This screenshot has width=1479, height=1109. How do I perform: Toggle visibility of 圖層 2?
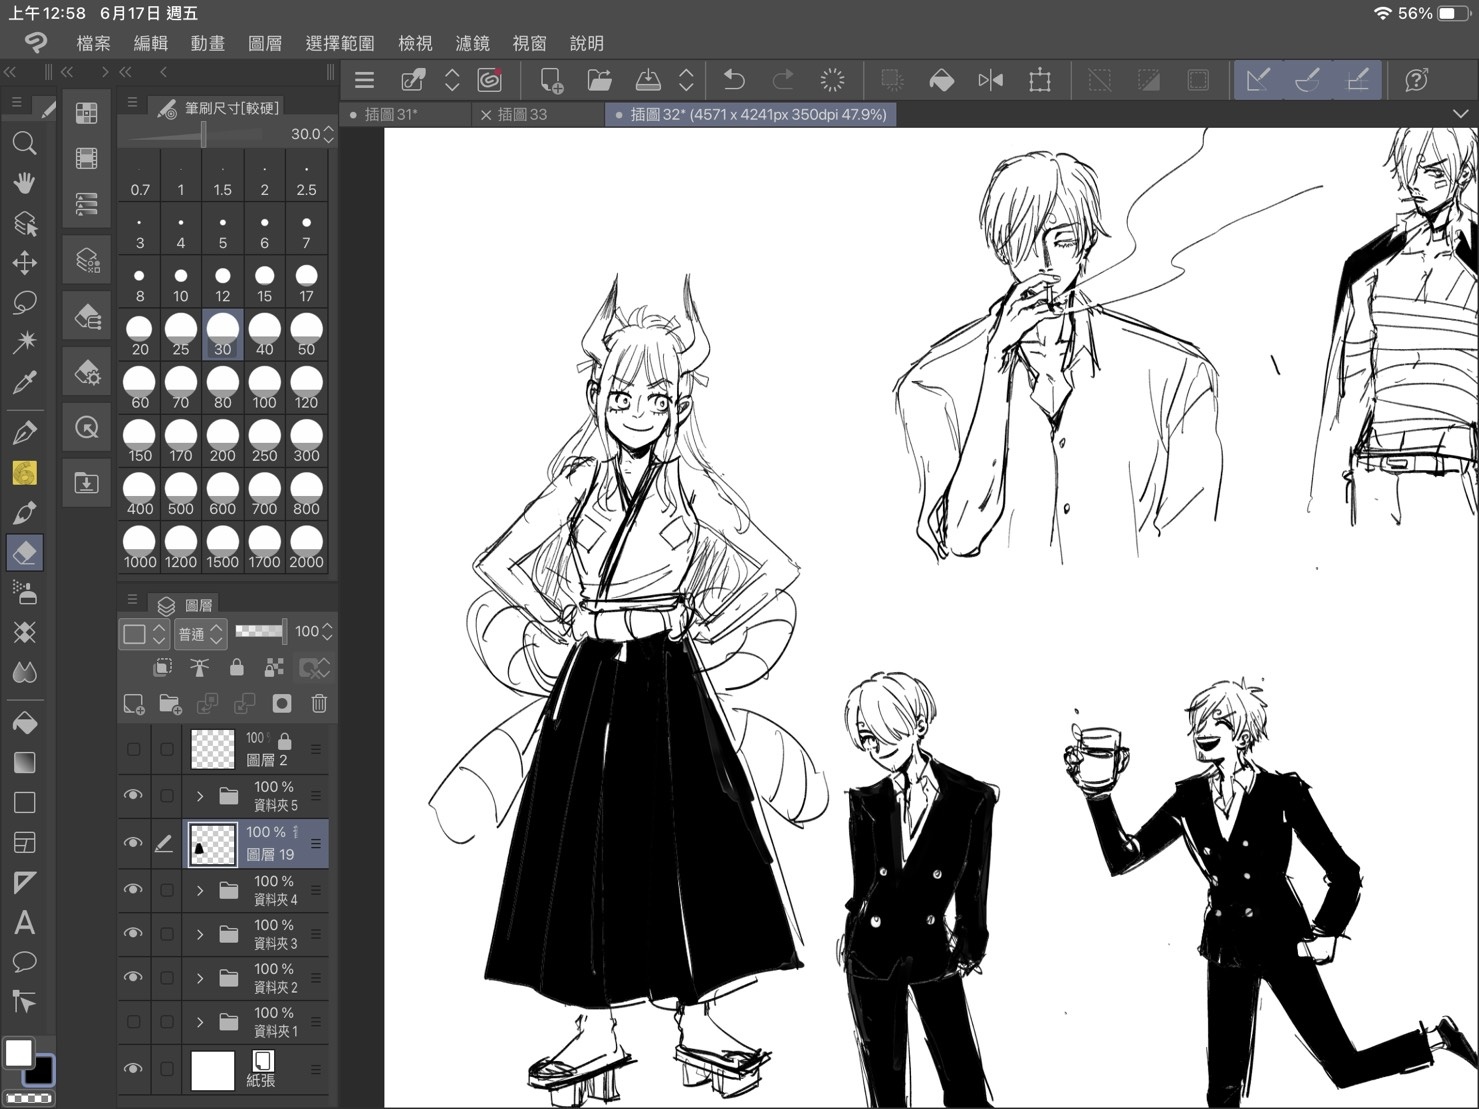coord(133,749)
